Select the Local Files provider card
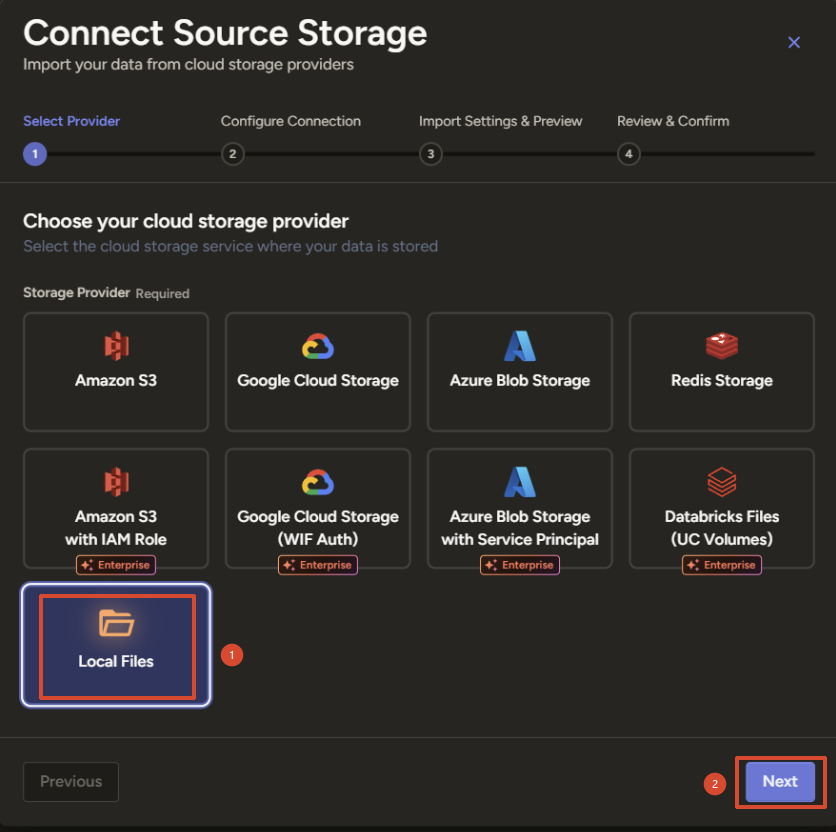 coord(116,645)
